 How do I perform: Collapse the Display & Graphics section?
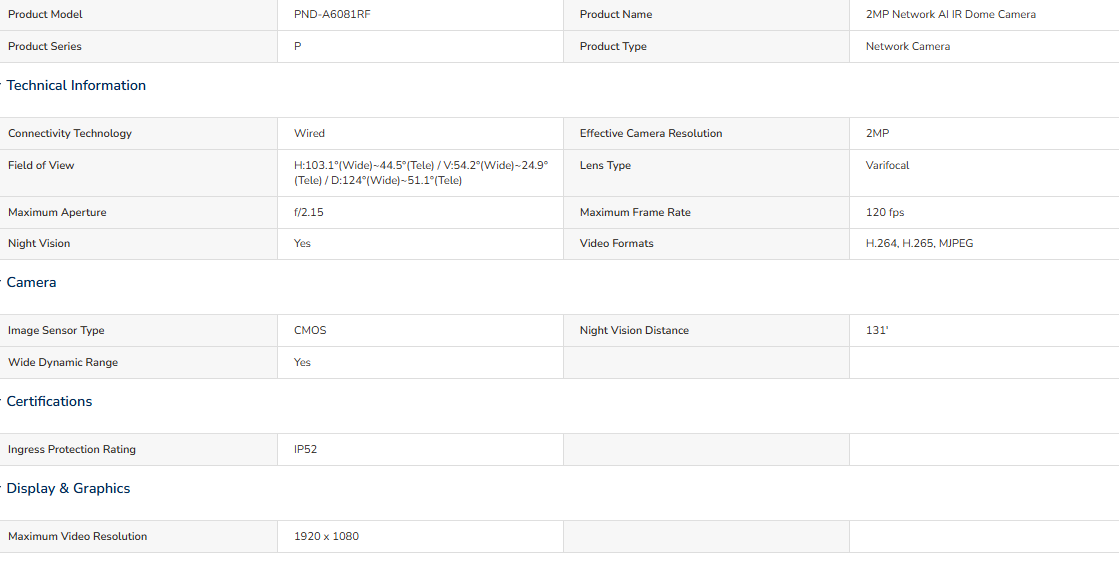click(x=69, y=489)
